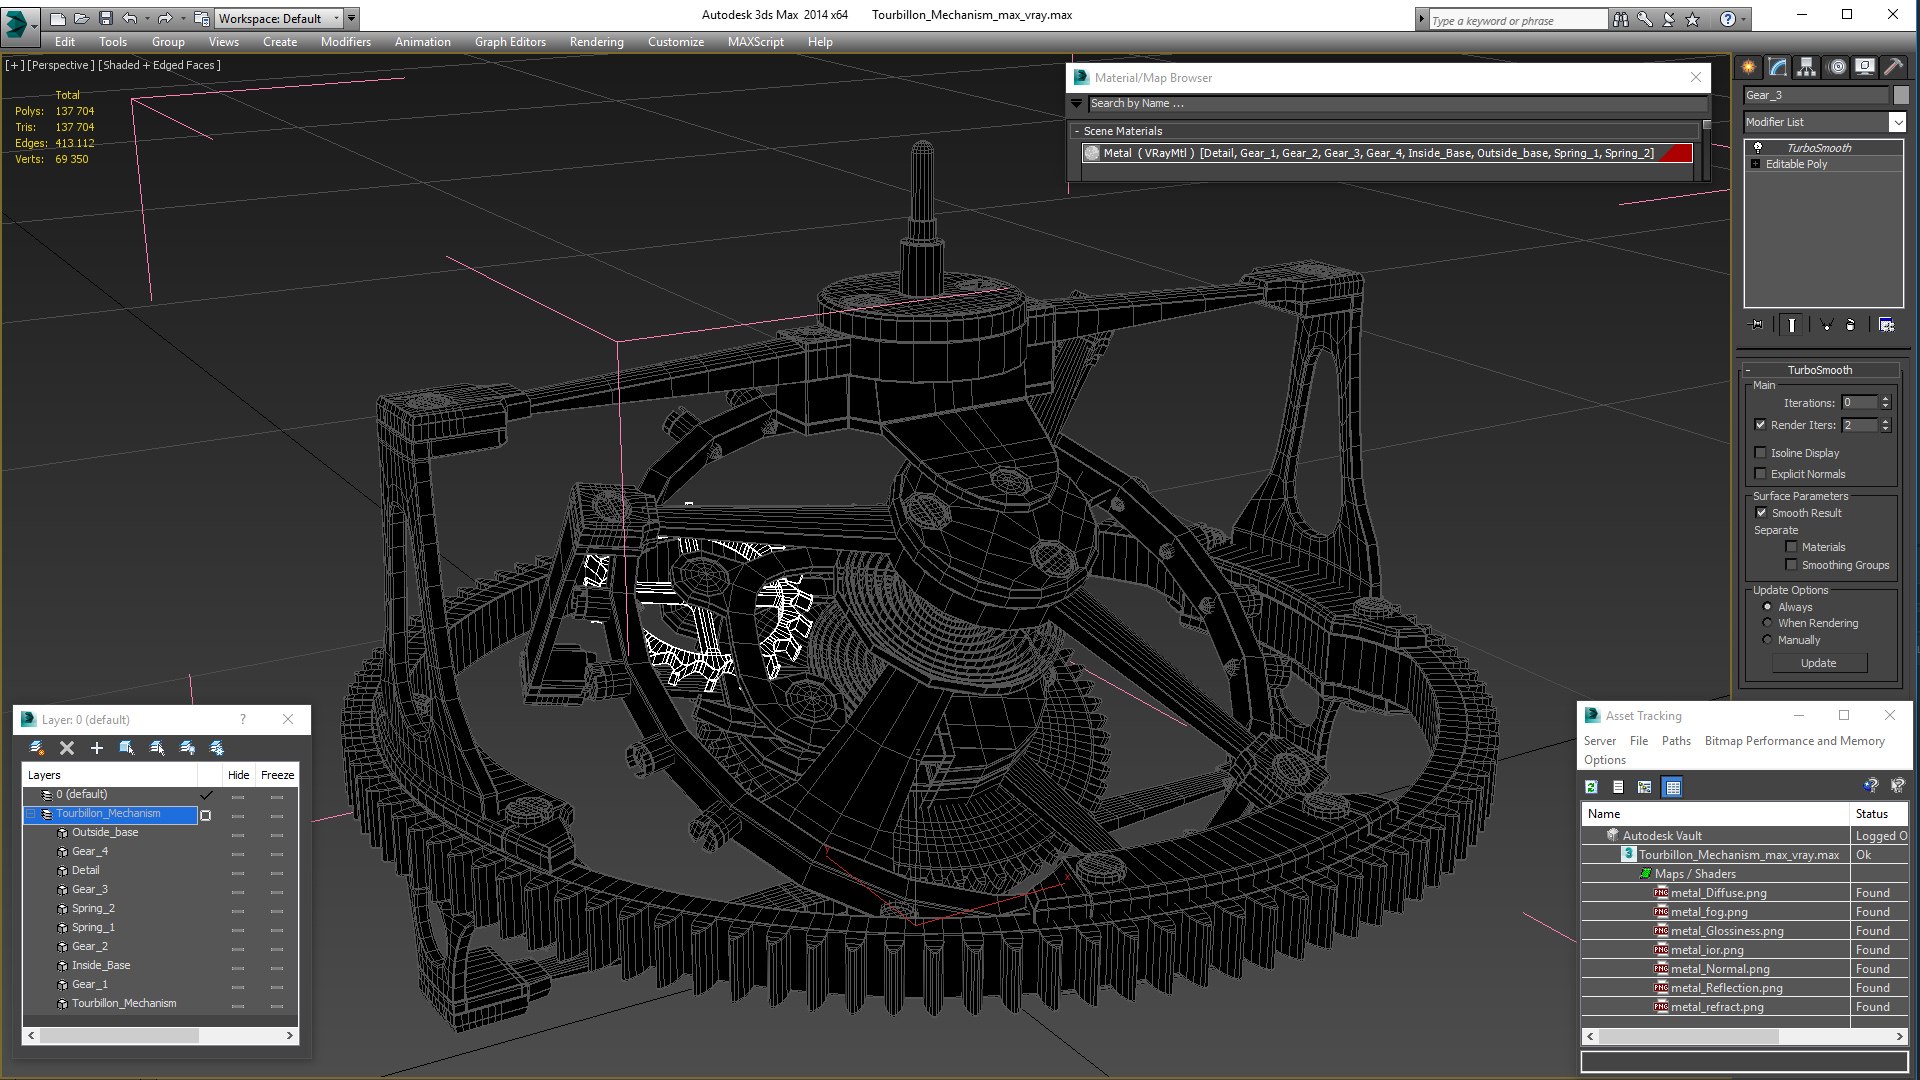Enable Isoline Display checkbox
This screenshot has height=1080, width=1920.
click(x=1761, y=453)
